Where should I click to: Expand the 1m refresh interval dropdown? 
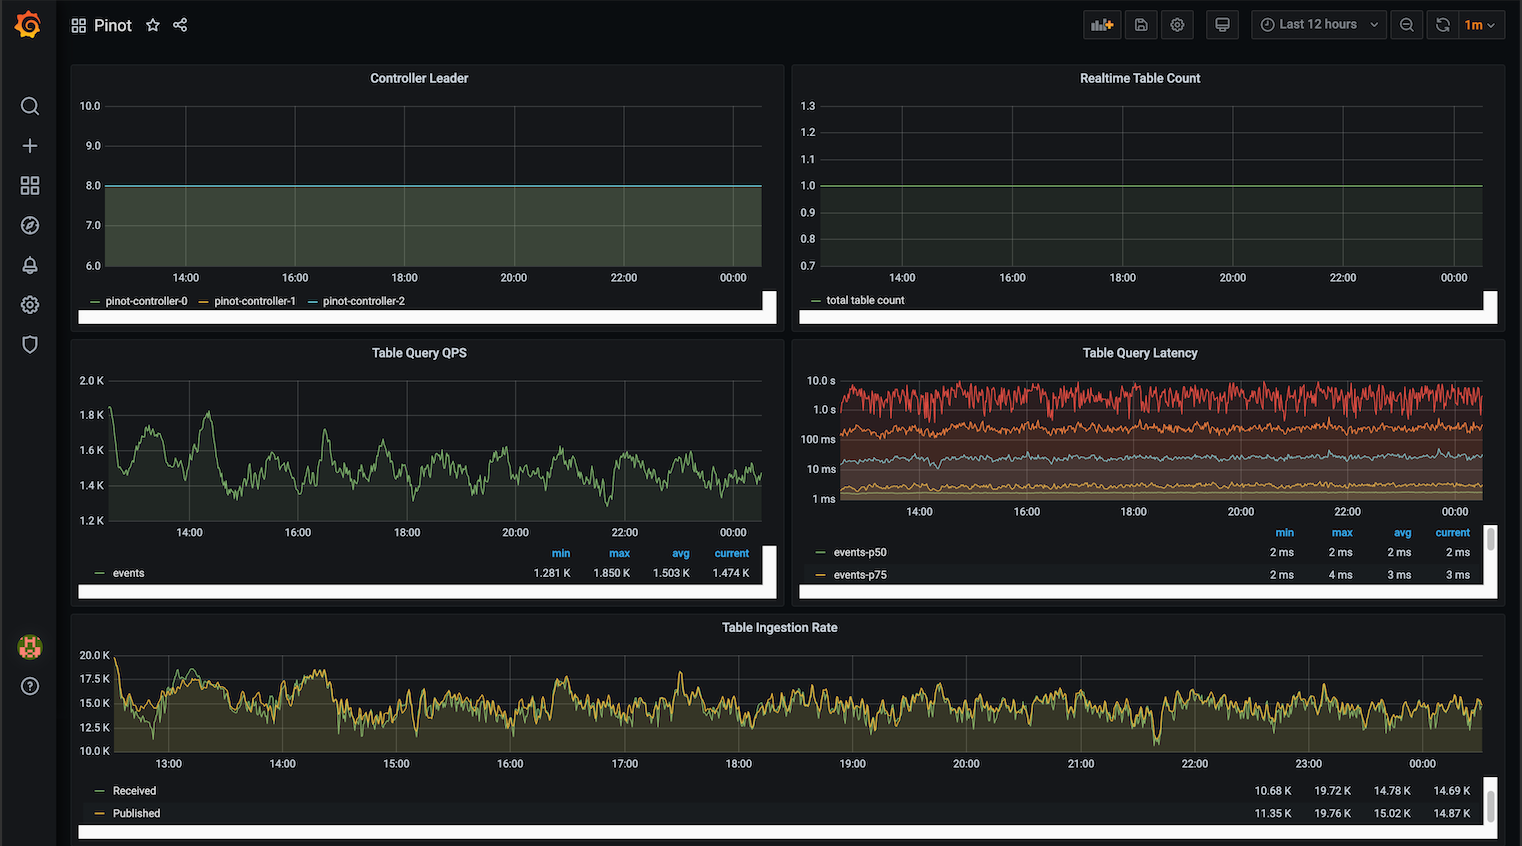click(x=1480, y=25)
